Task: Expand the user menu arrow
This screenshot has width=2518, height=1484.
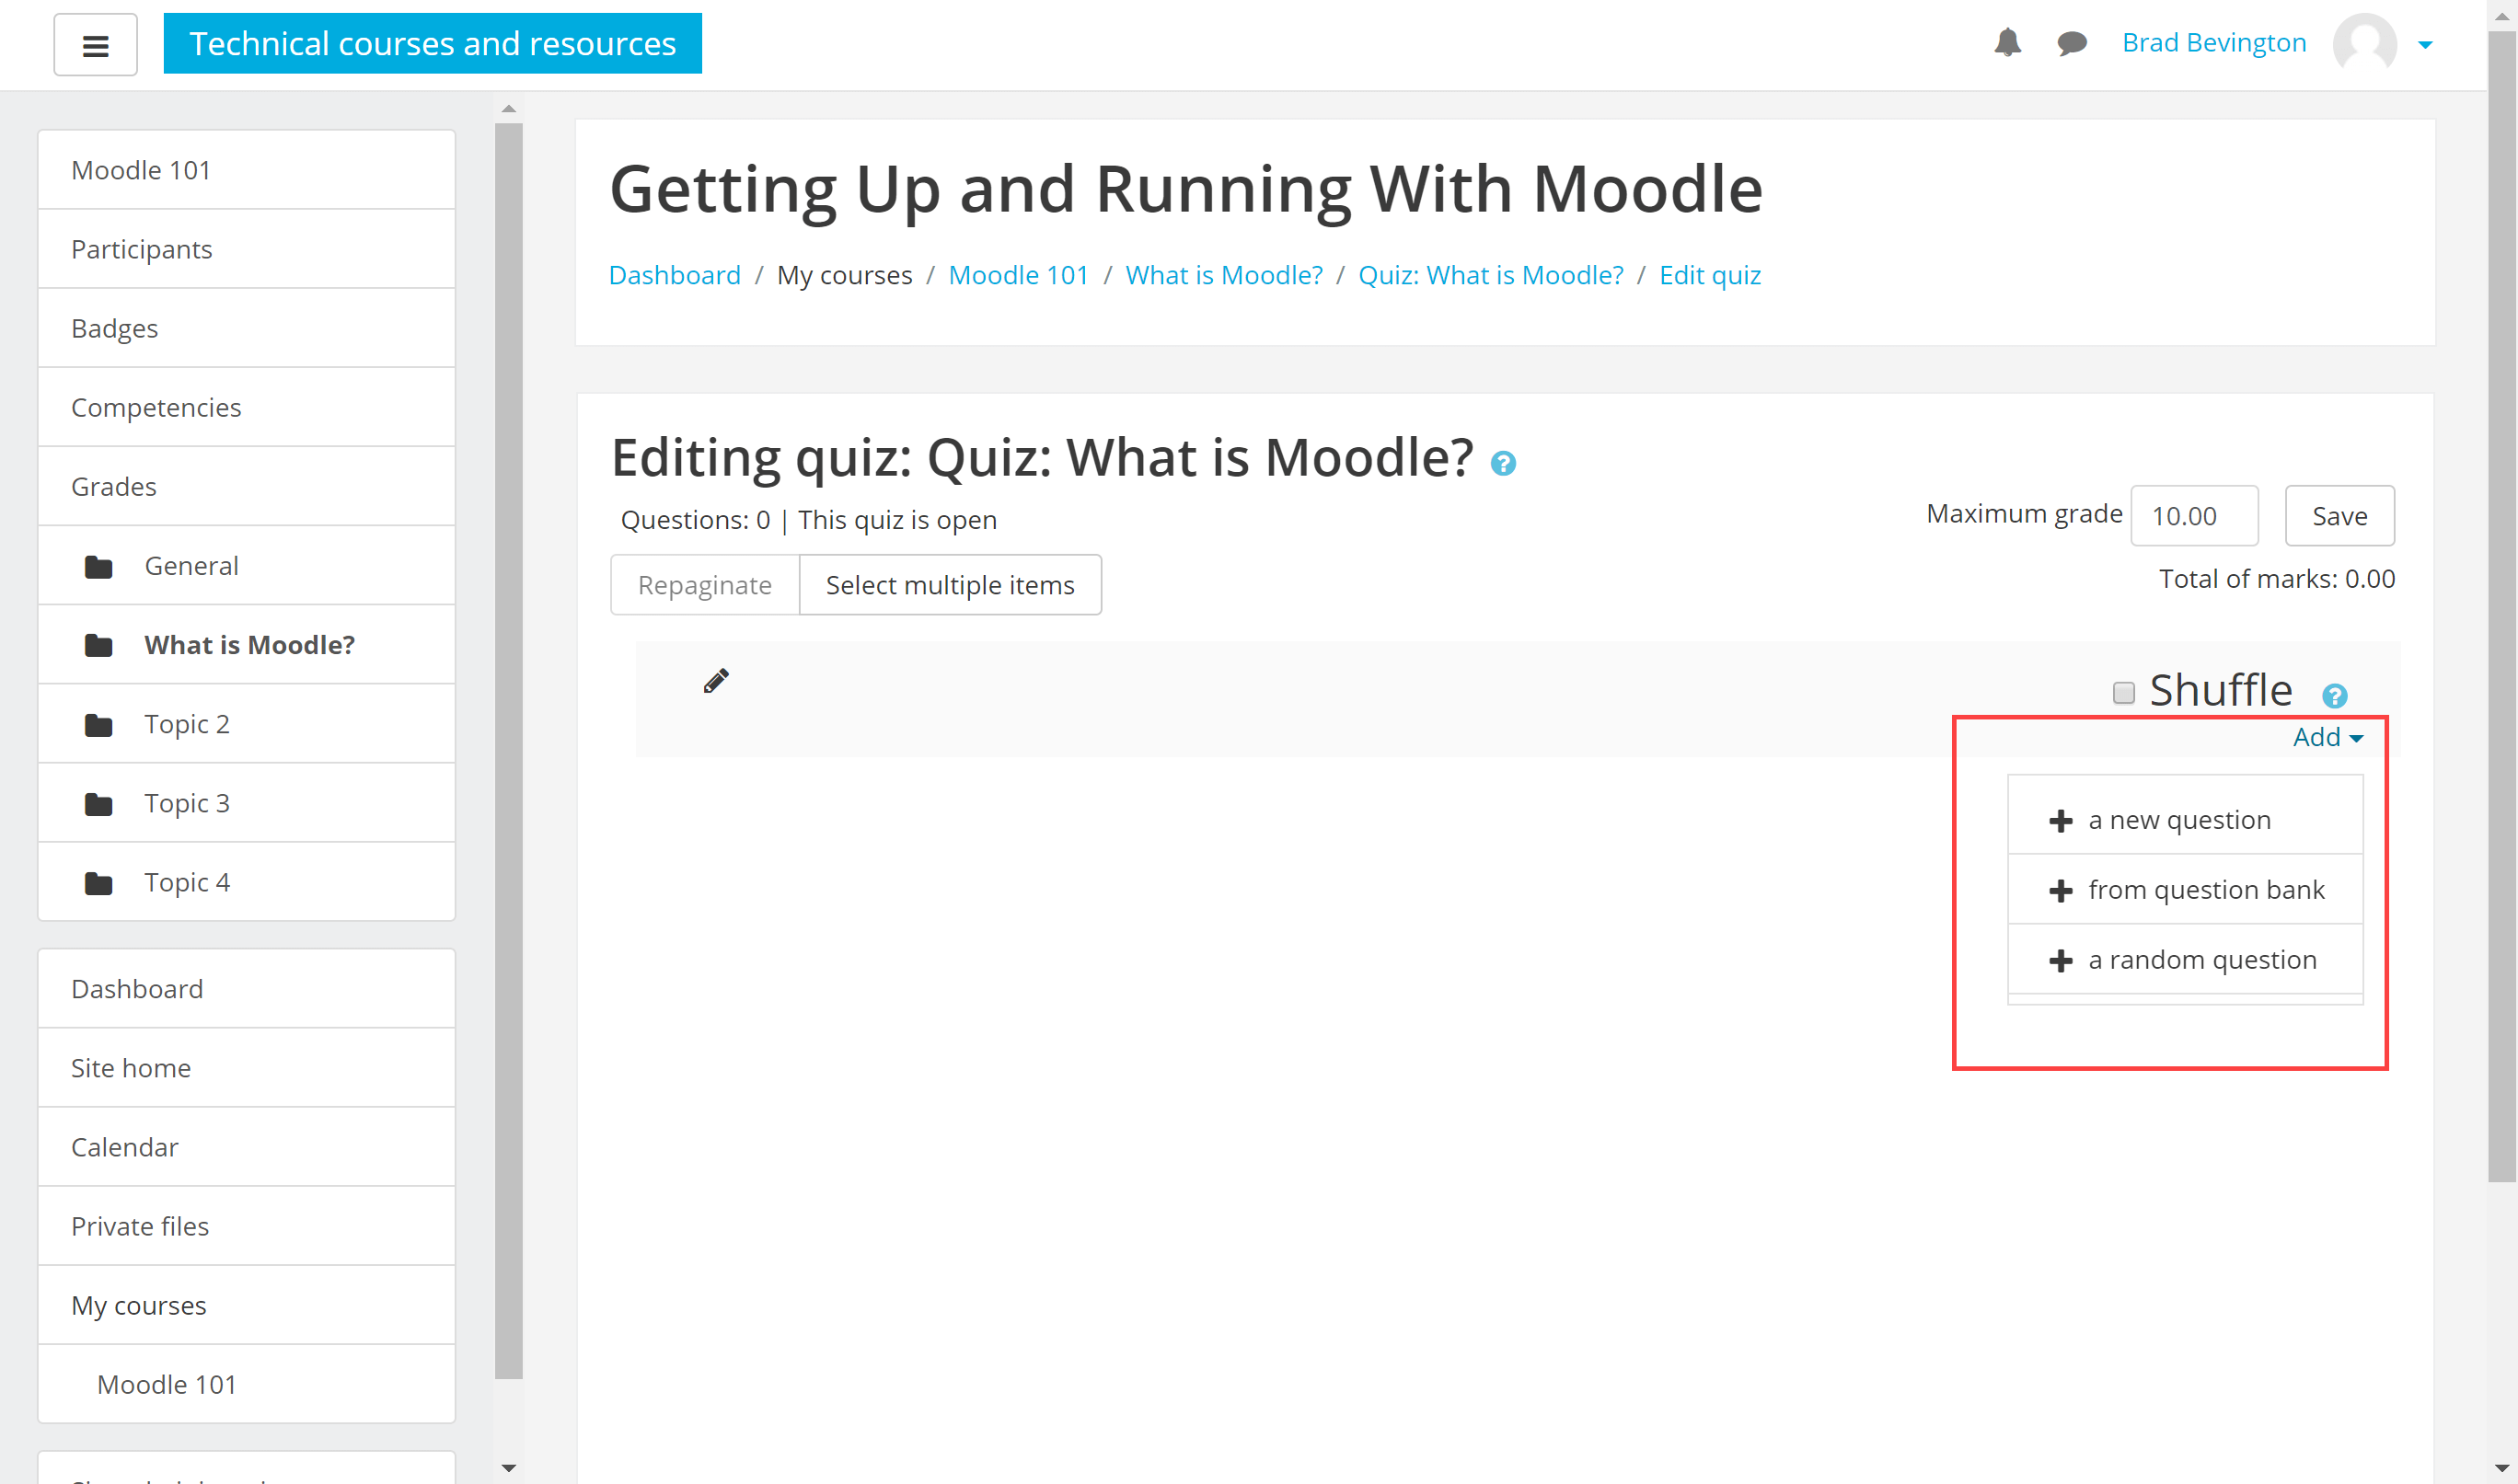Action: coord(2425,45)
